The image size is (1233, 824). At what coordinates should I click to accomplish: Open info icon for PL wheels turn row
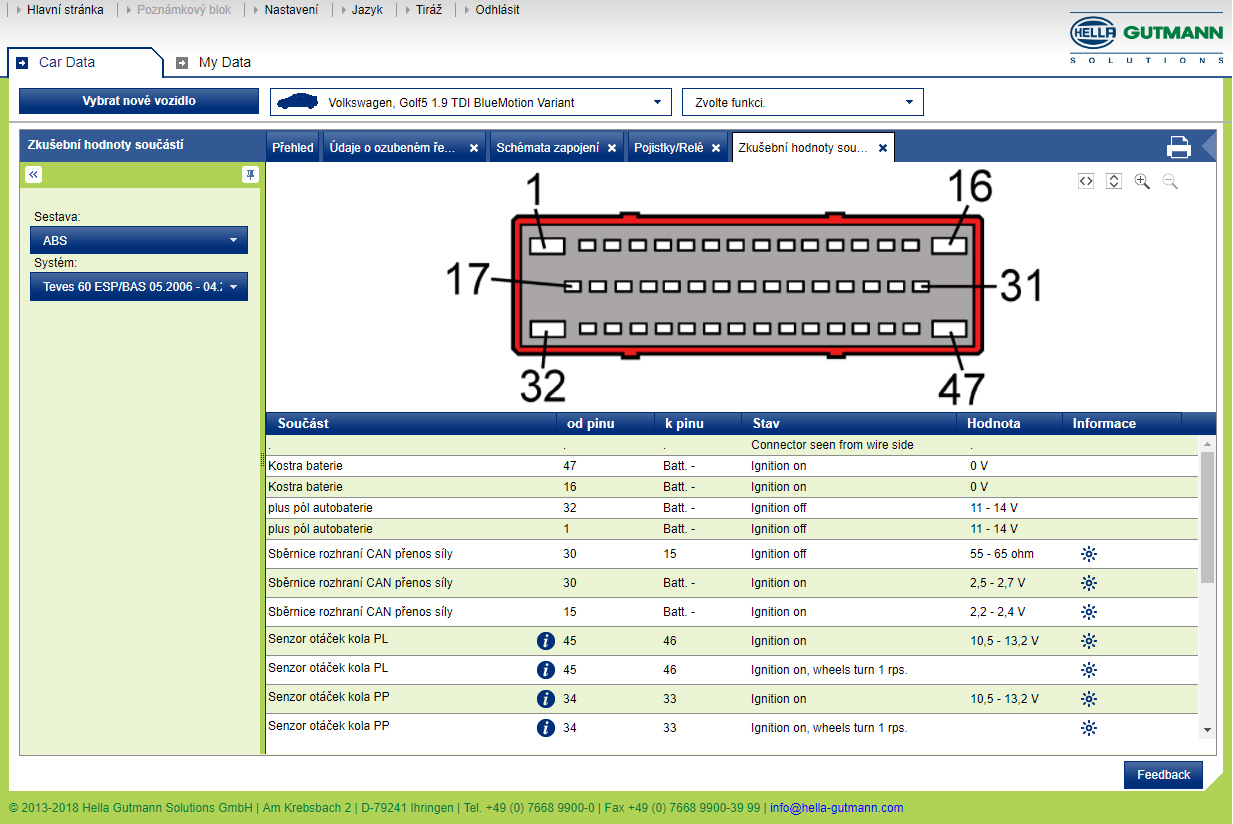click(546, 670)
